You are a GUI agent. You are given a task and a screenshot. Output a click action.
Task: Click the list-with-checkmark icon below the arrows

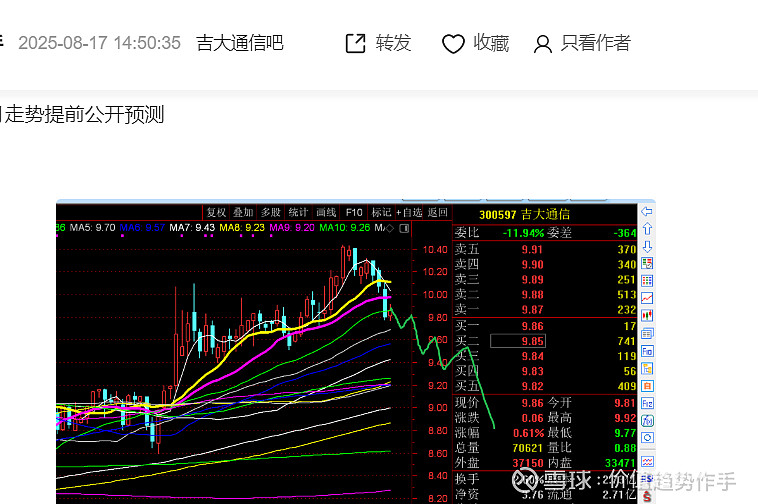tap(647, 263)
